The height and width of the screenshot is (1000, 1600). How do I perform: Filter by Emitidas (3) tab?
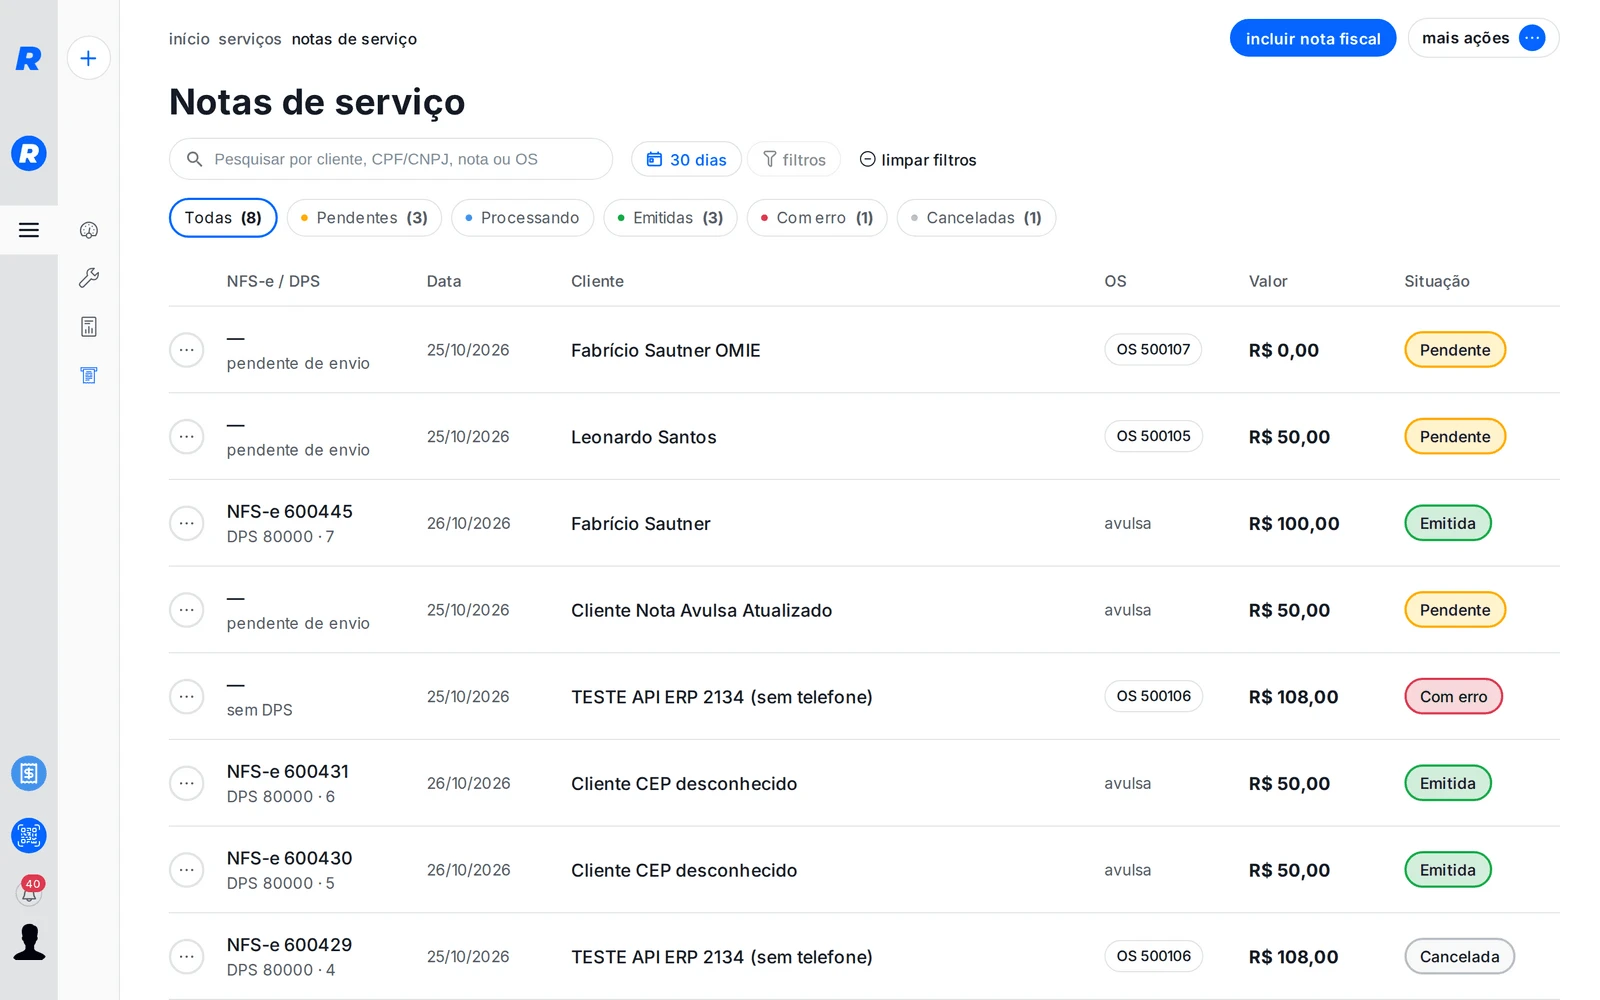(670, 218)
